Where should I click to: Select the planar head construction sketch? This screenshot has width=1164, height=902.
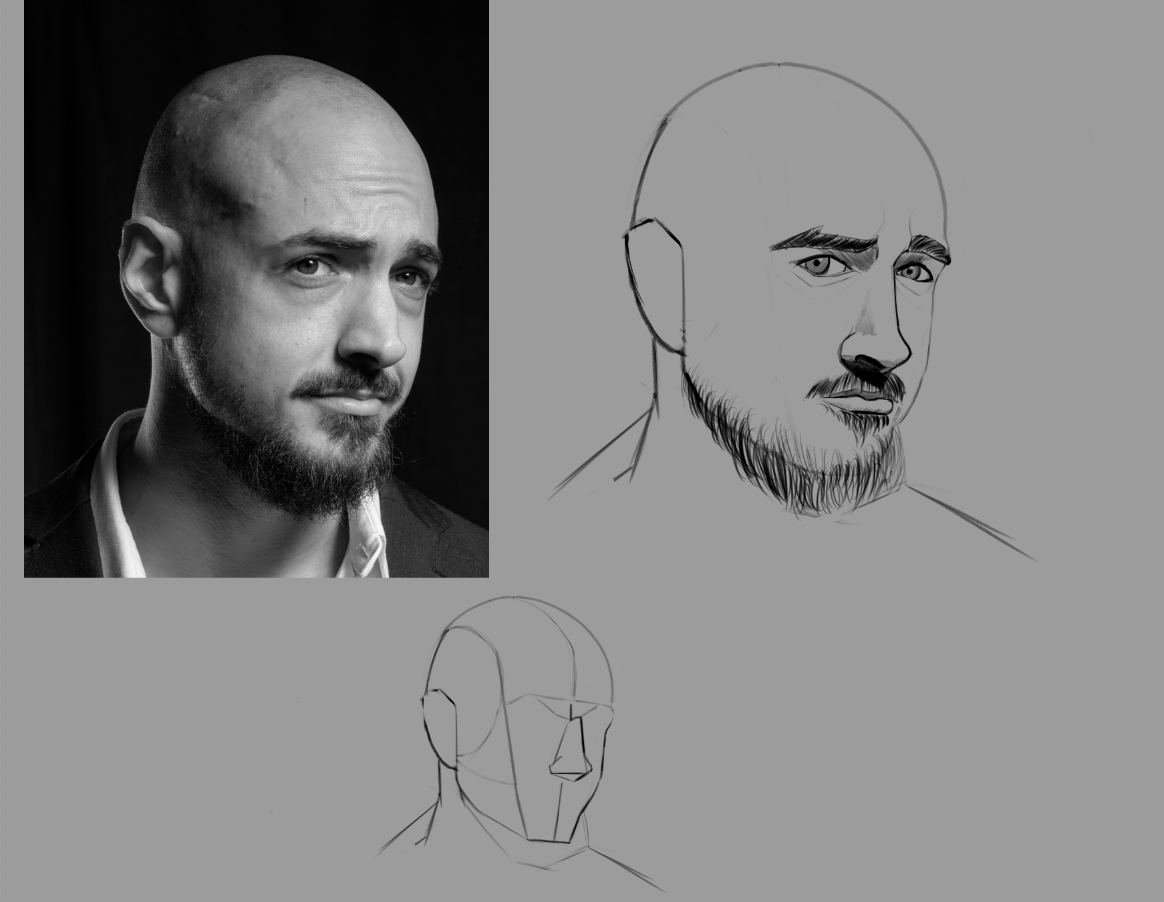(x=521, y=743)
